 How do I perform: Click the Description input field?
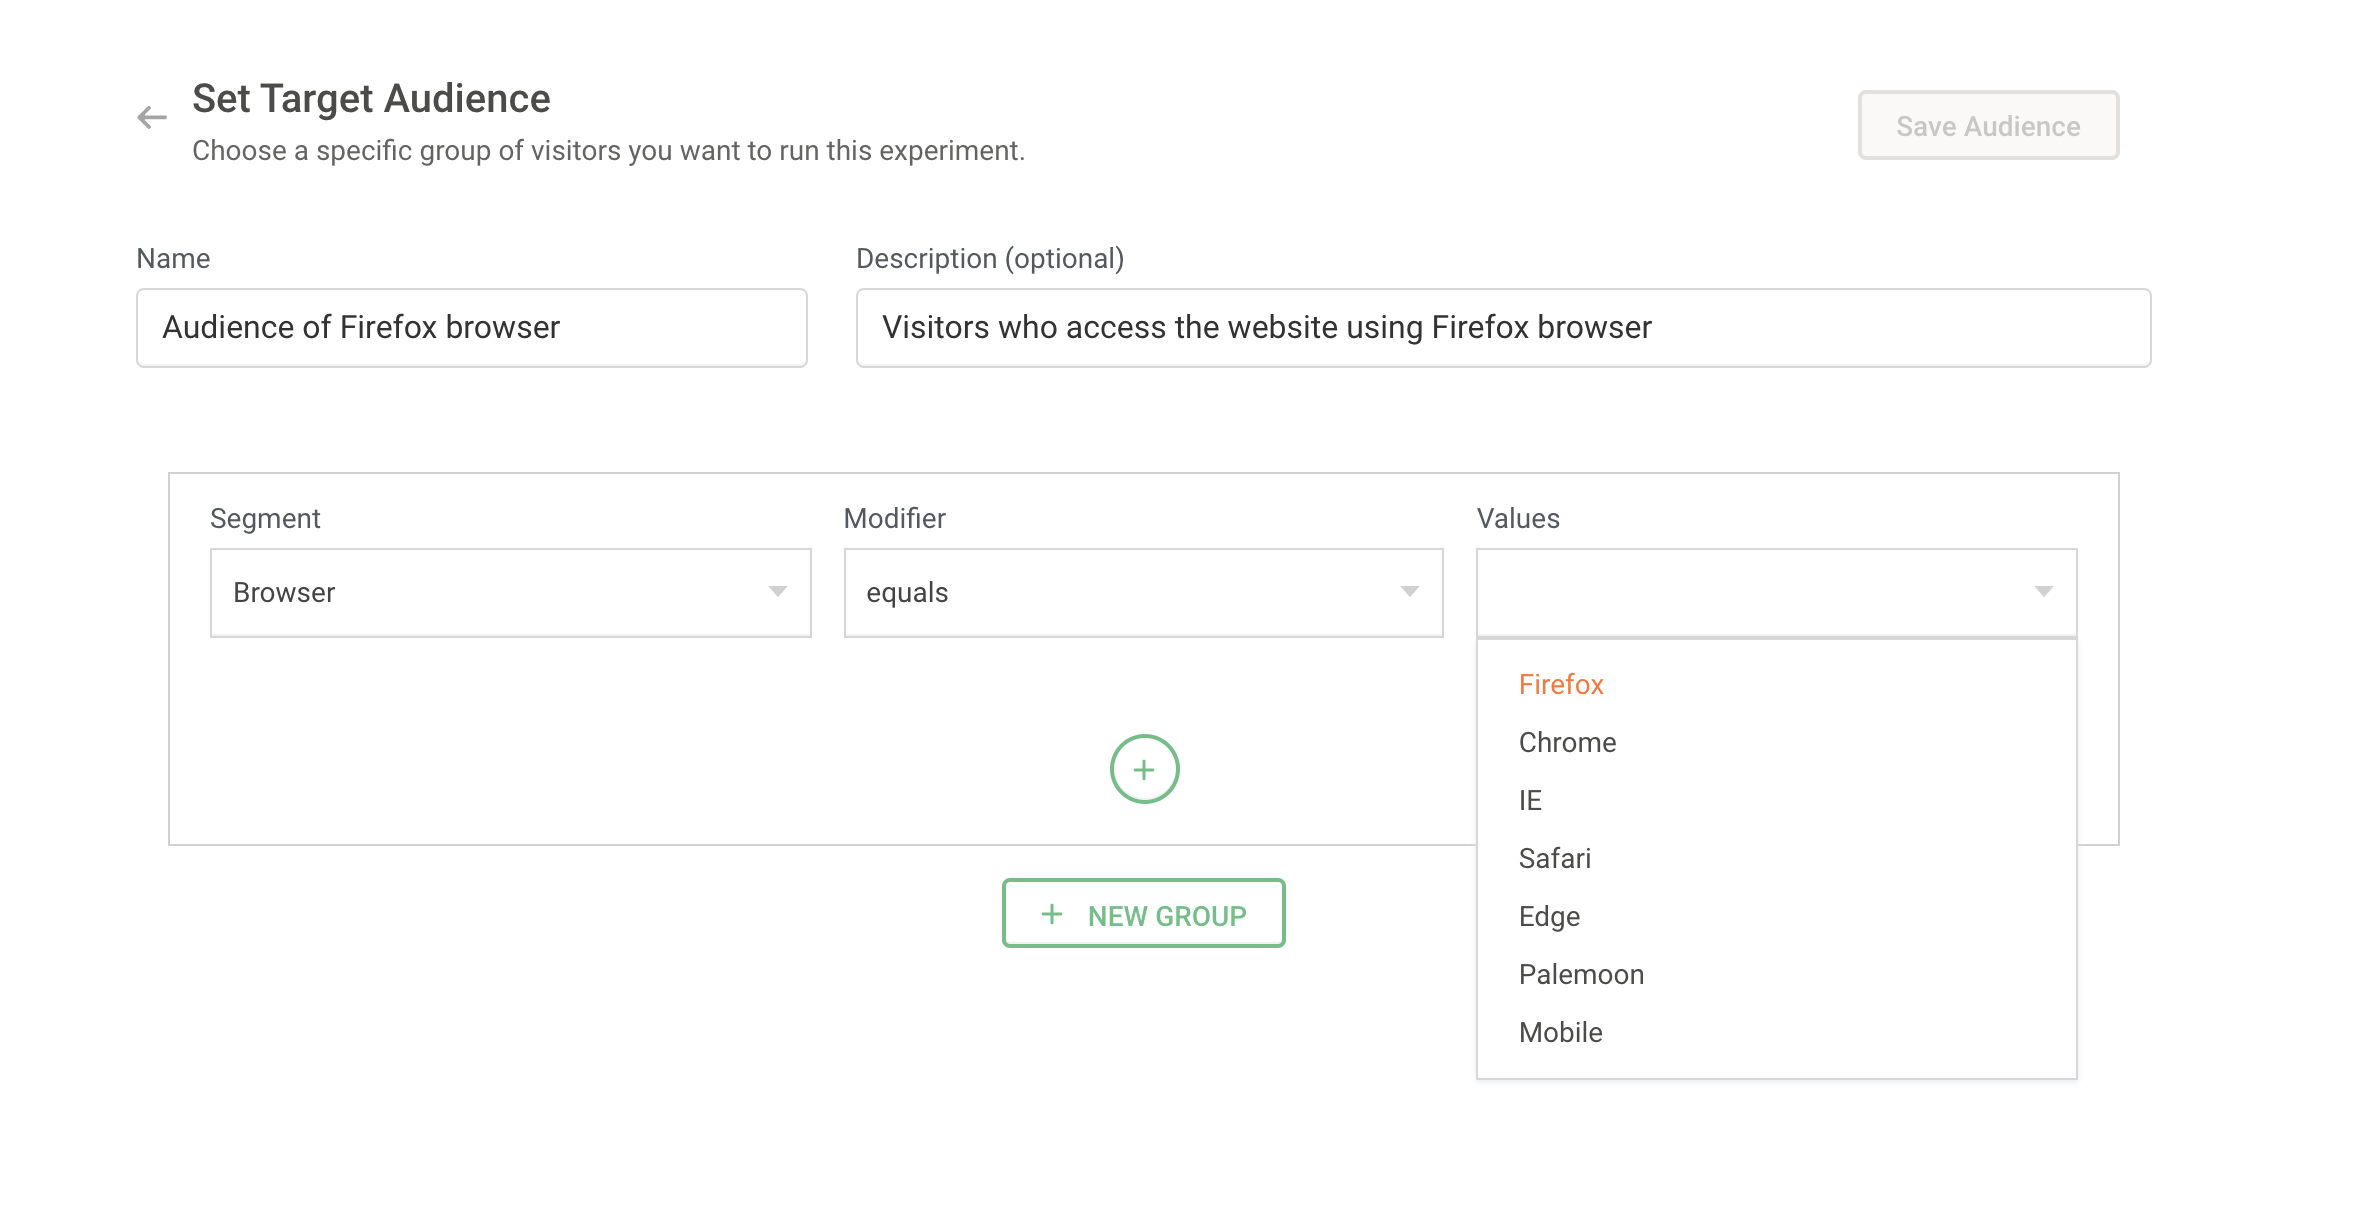[x=1502, y=328]
